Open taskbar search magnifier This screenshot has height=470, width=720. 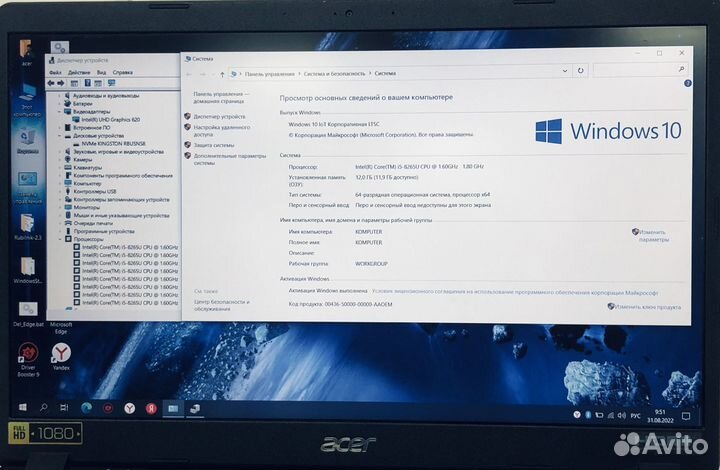44,407
